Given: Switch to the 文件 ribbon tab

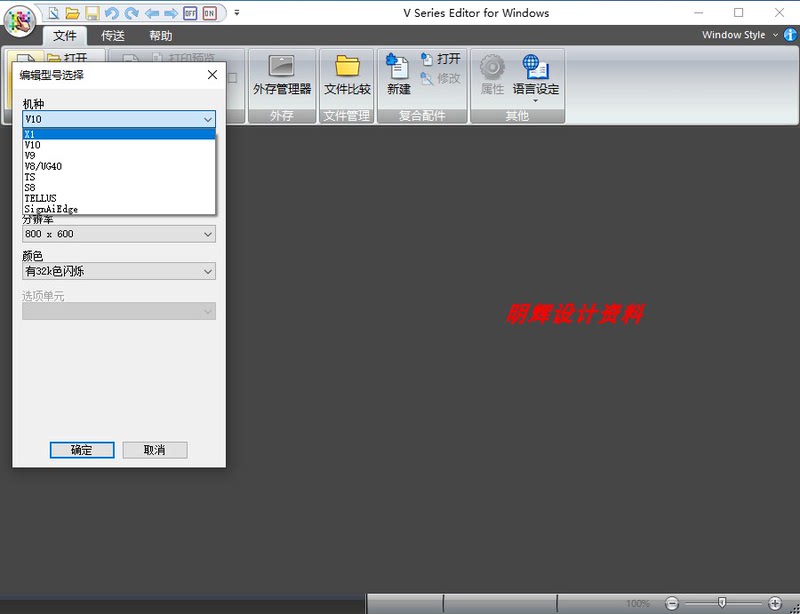Looking at the screenshot, I should pos(65,36).
